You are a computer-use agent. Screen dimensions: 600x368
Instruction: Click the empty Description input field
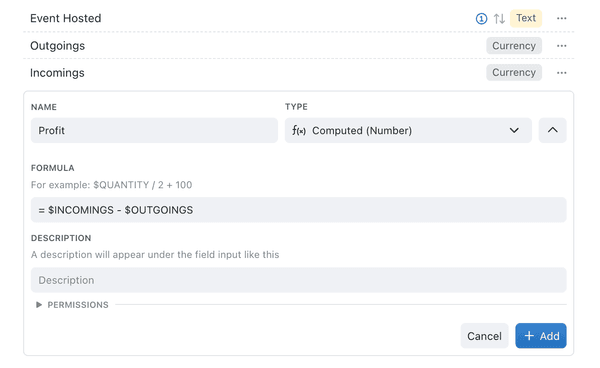(298, 280)
